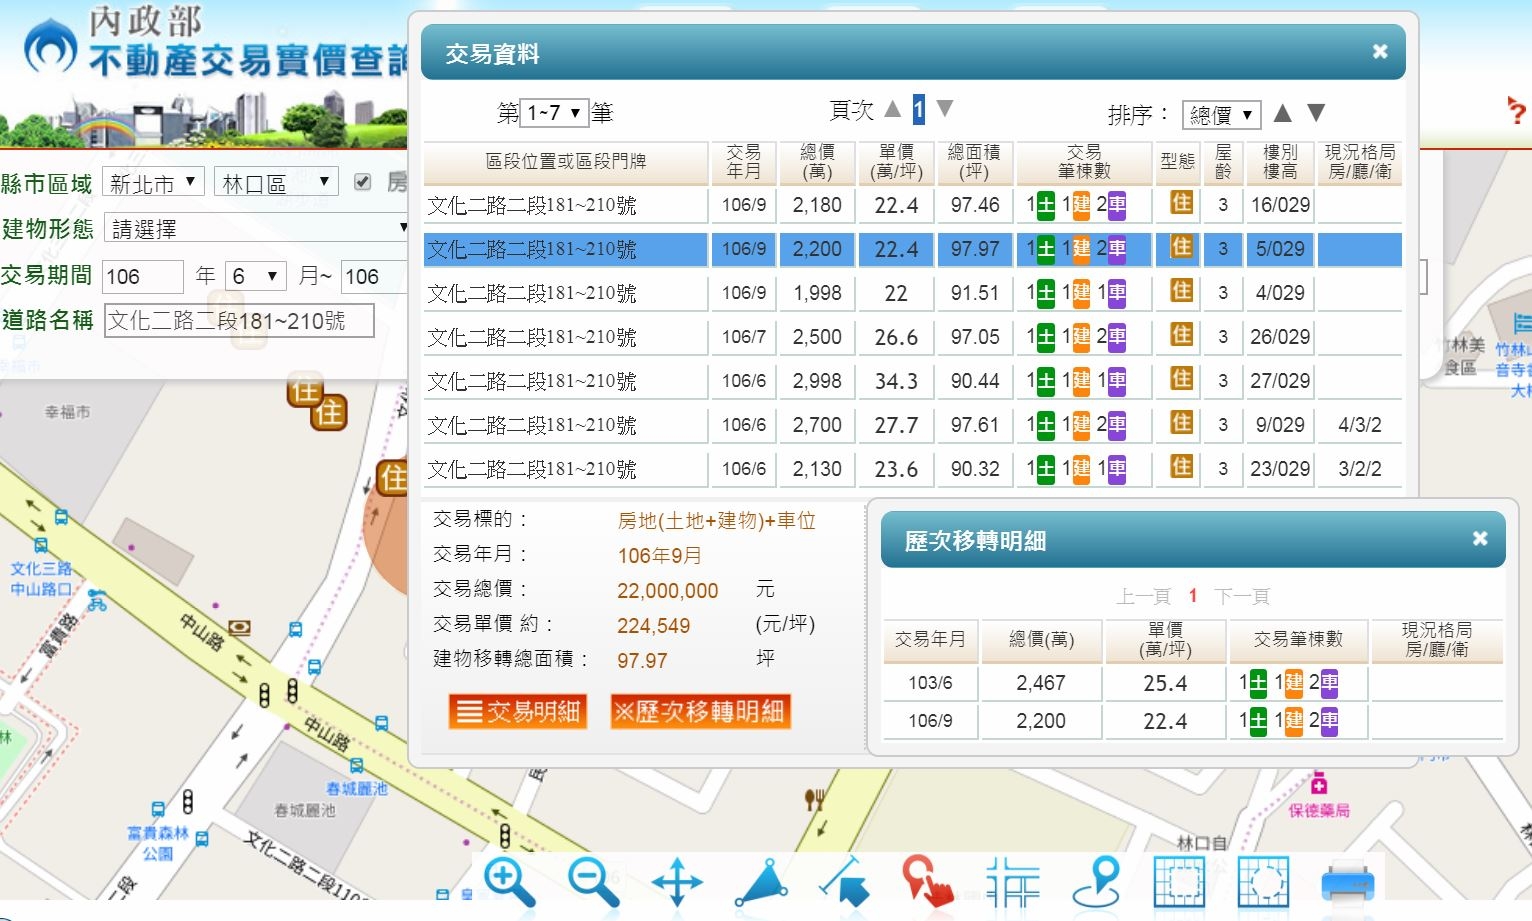Click the zoom out magnifier tool

593,882
